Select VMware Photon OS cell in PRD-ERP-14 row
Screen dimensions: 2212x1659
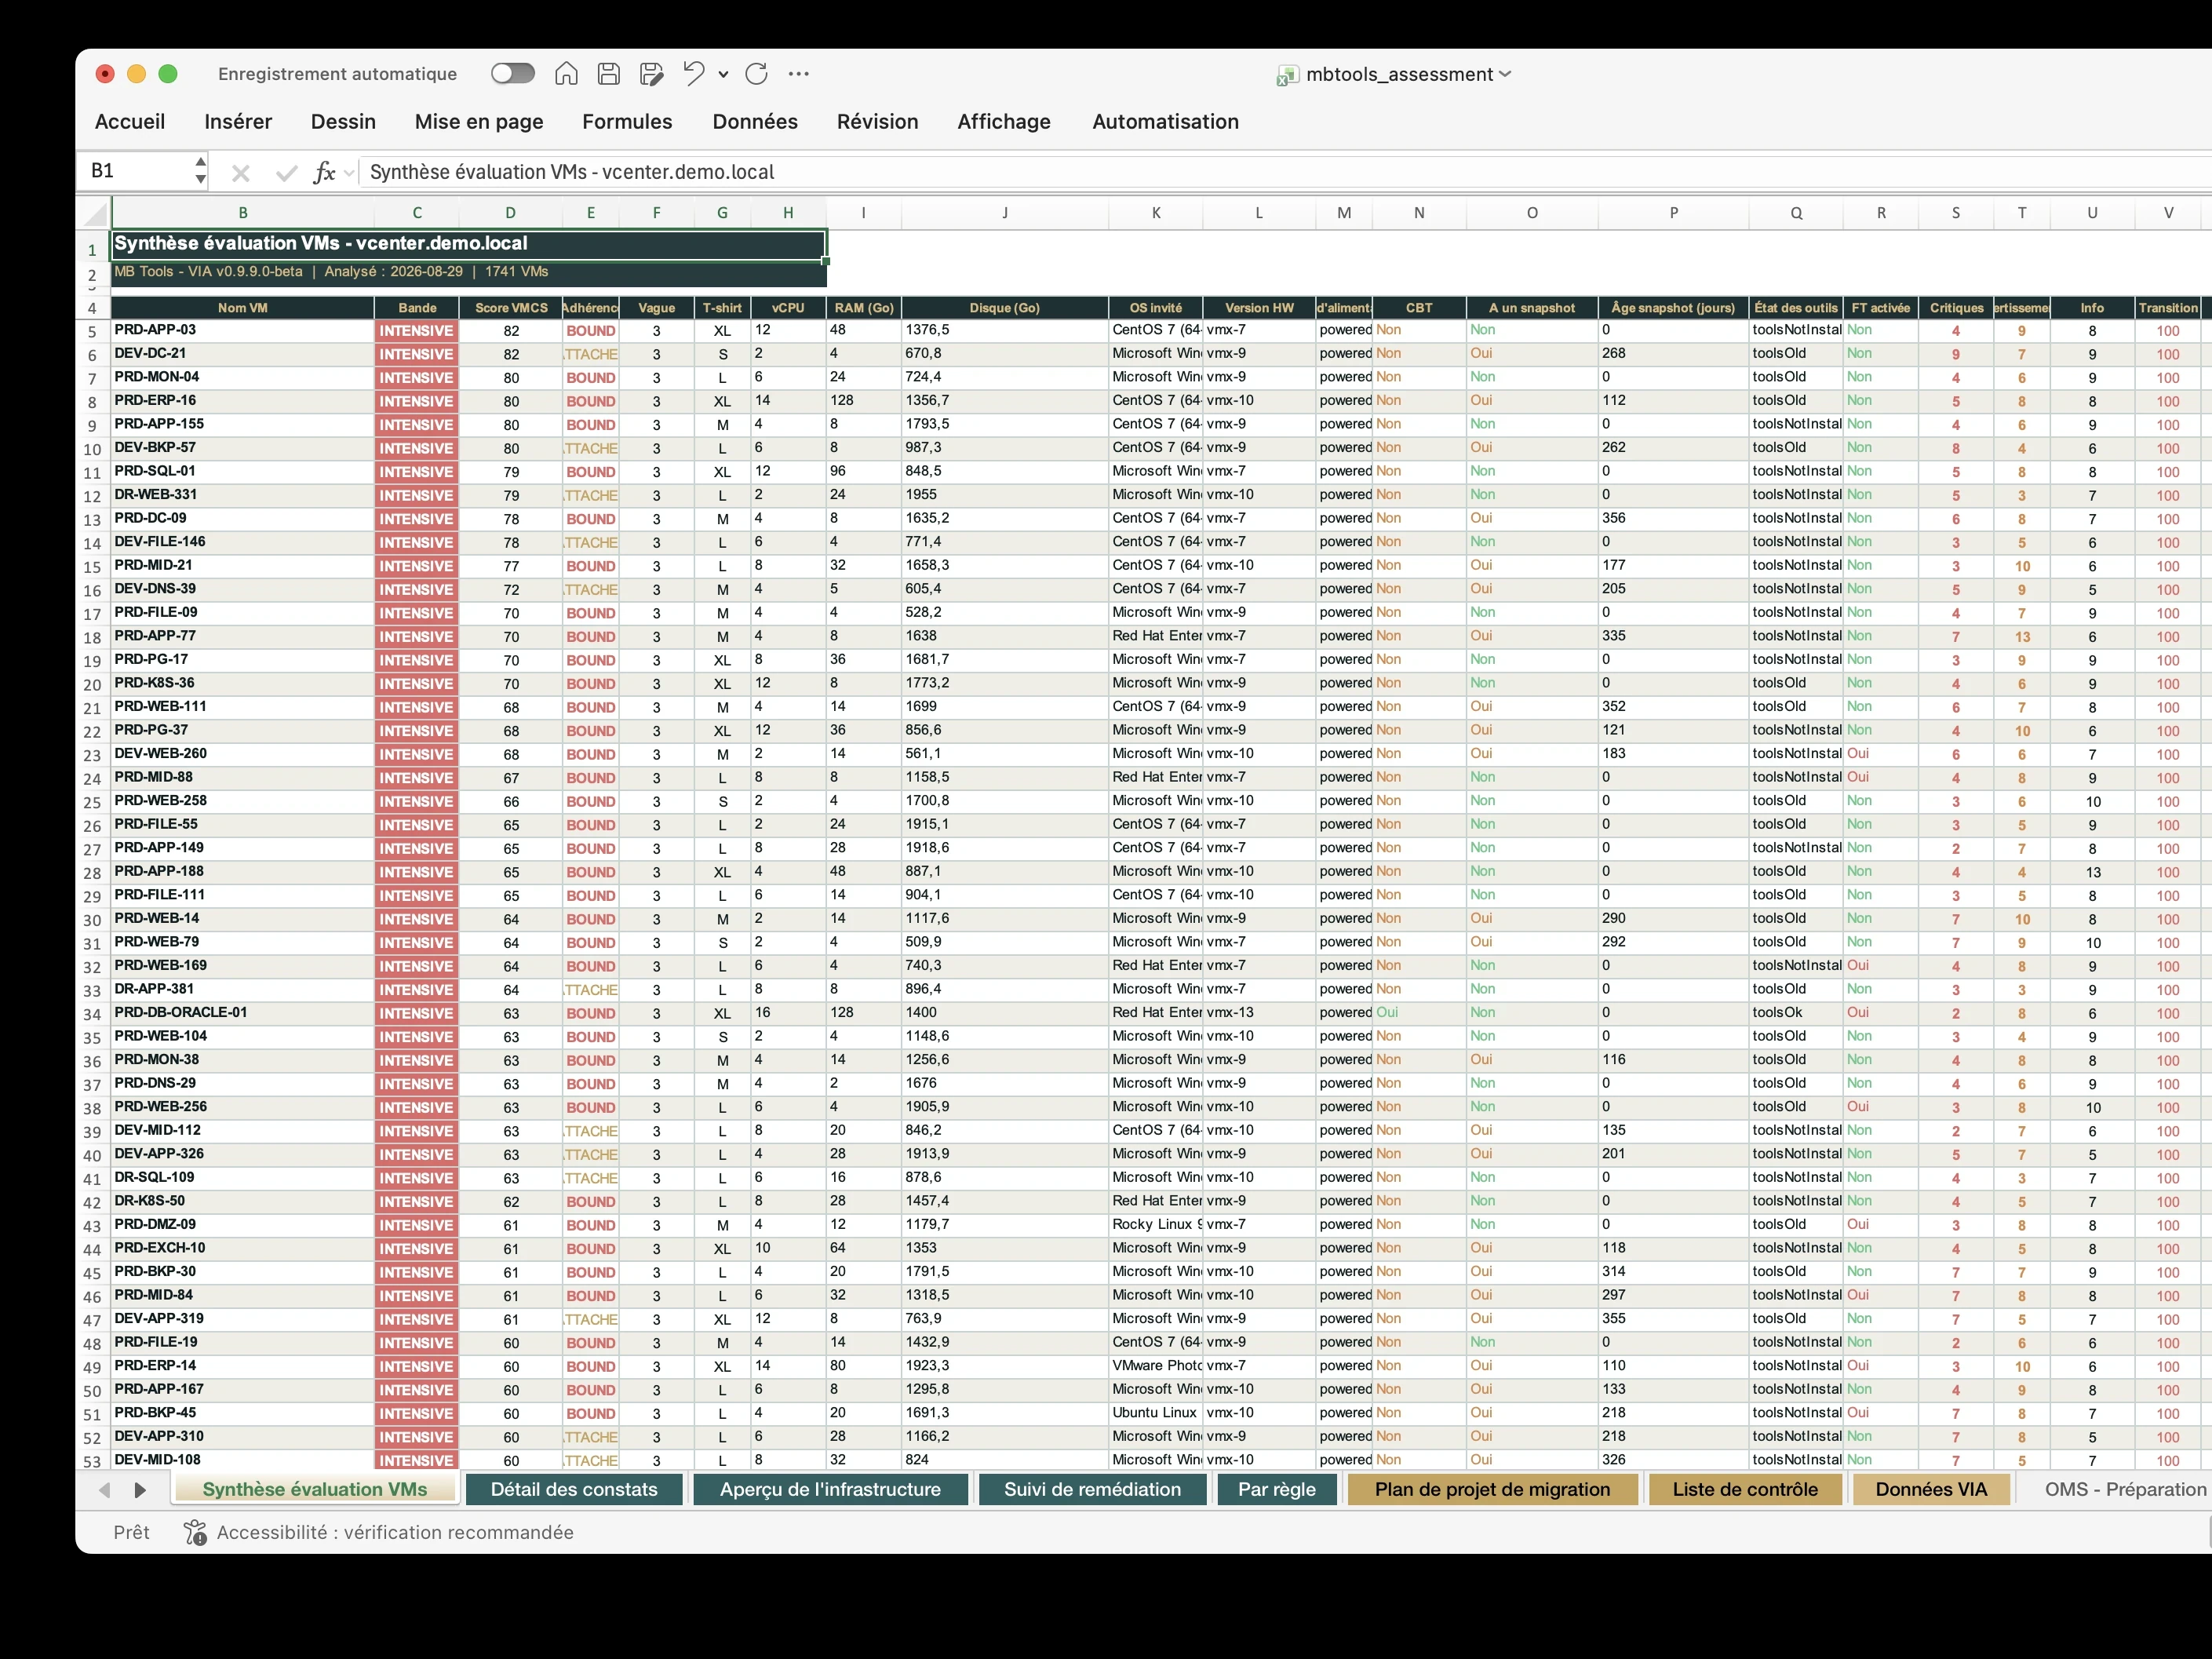(x=1156, y=1366)
